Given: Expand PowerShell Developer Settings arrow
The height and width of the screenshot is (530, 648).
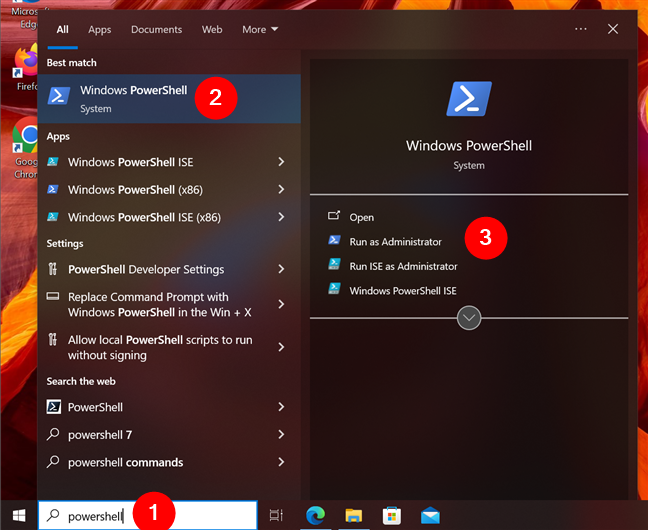Looking at the screenshot, I should pyautogui.click(x=281, y=269).
